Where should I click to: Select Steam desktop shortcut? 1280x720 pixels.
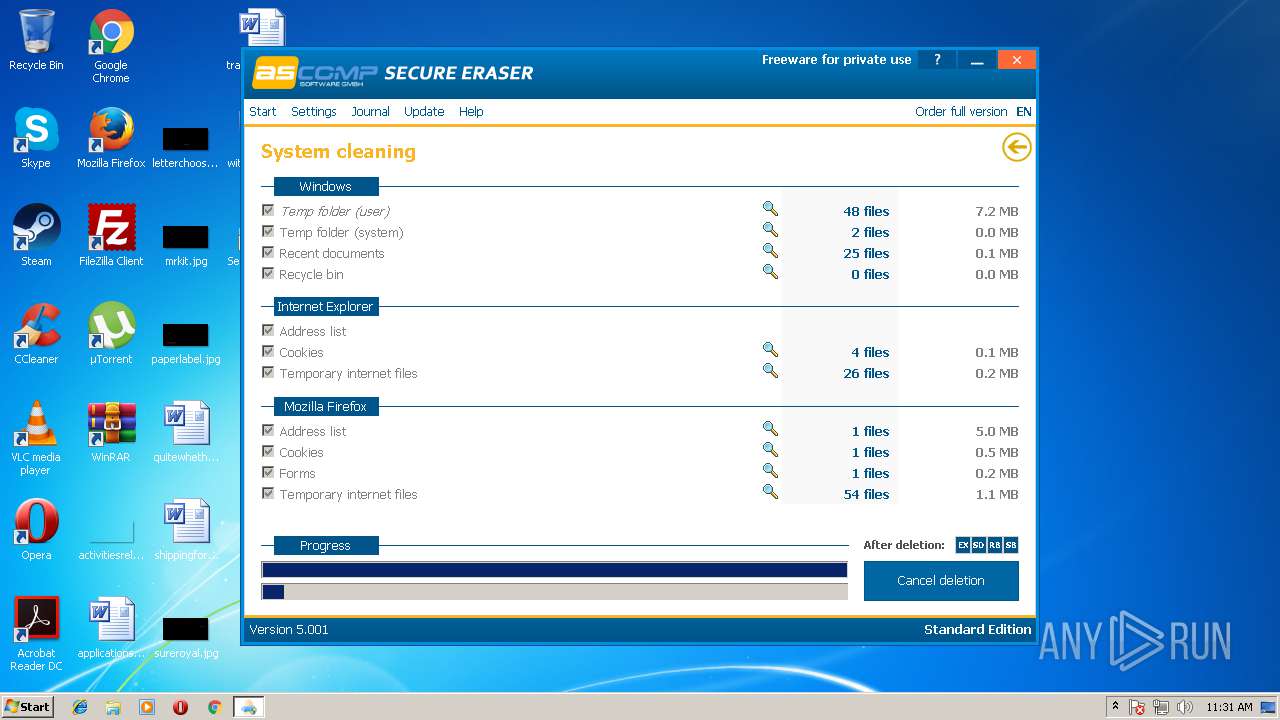coord(36,236)
